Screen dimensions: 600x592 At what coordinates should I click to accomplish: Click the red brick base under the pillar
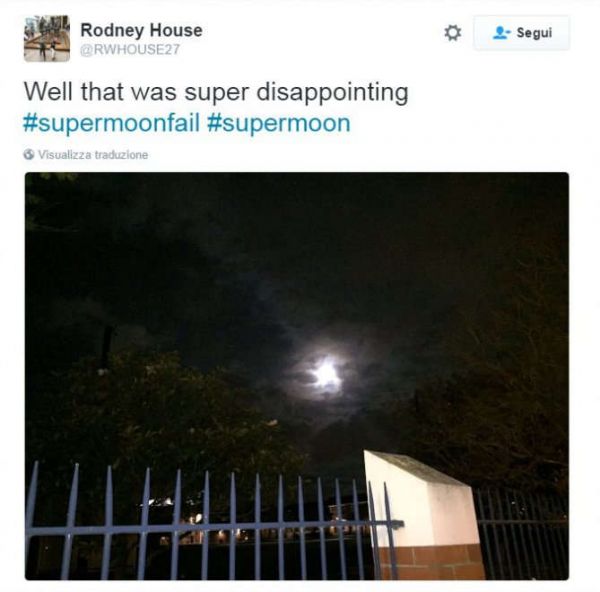pyautogui.click(x=432, y=563)
